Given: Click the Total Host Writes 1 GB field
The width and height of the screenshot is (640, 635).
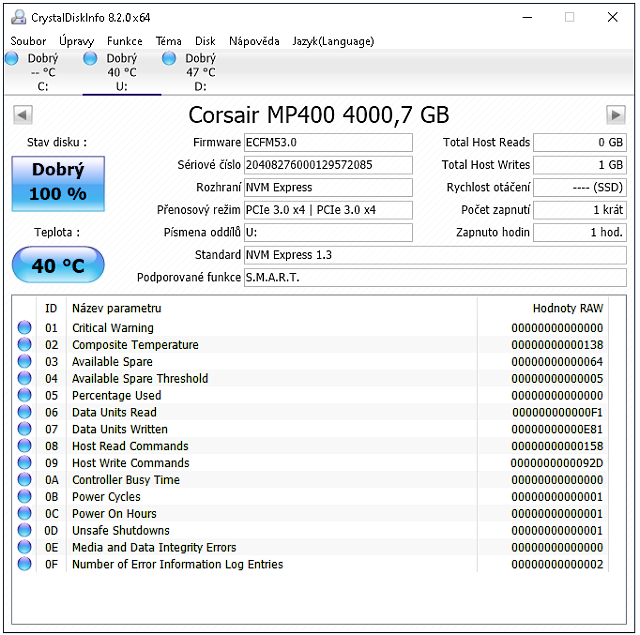Looking at the screenshot, I should (580, 165).
